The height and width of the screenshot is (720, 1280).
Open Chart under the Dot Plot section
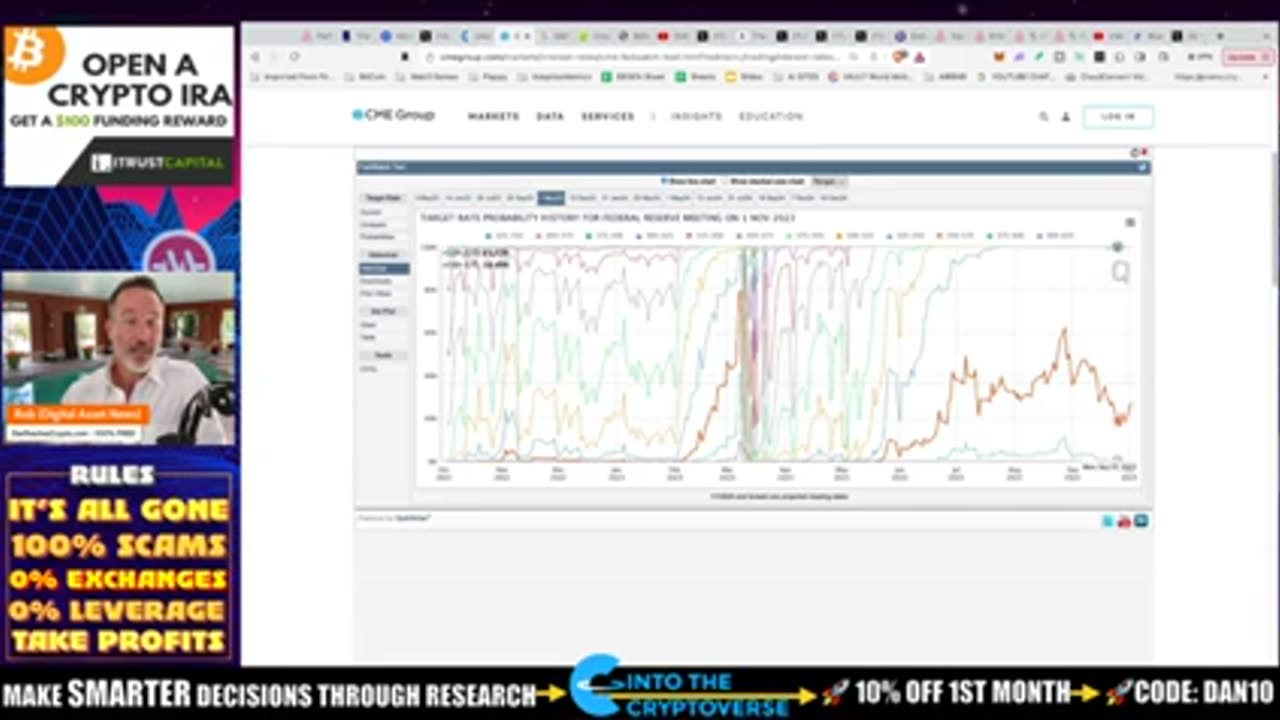(x=368, y=324)
